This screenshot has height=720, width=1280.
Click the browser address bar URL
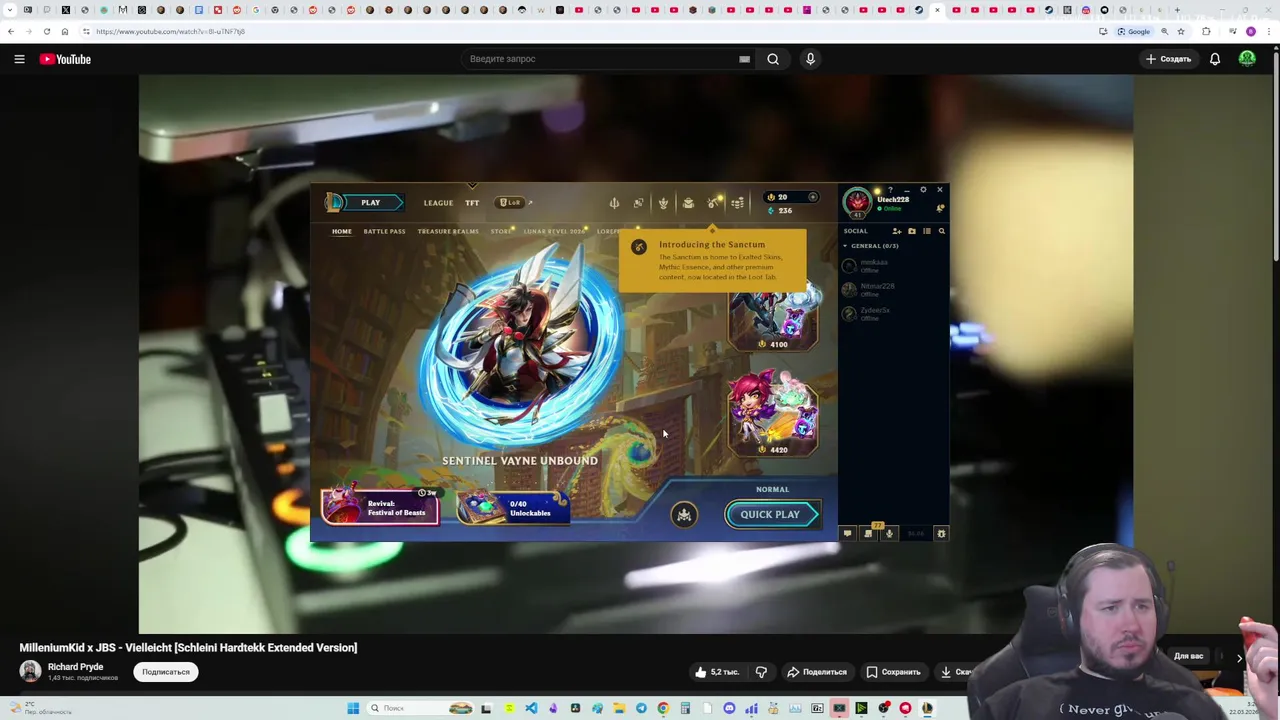coord(170,31)
